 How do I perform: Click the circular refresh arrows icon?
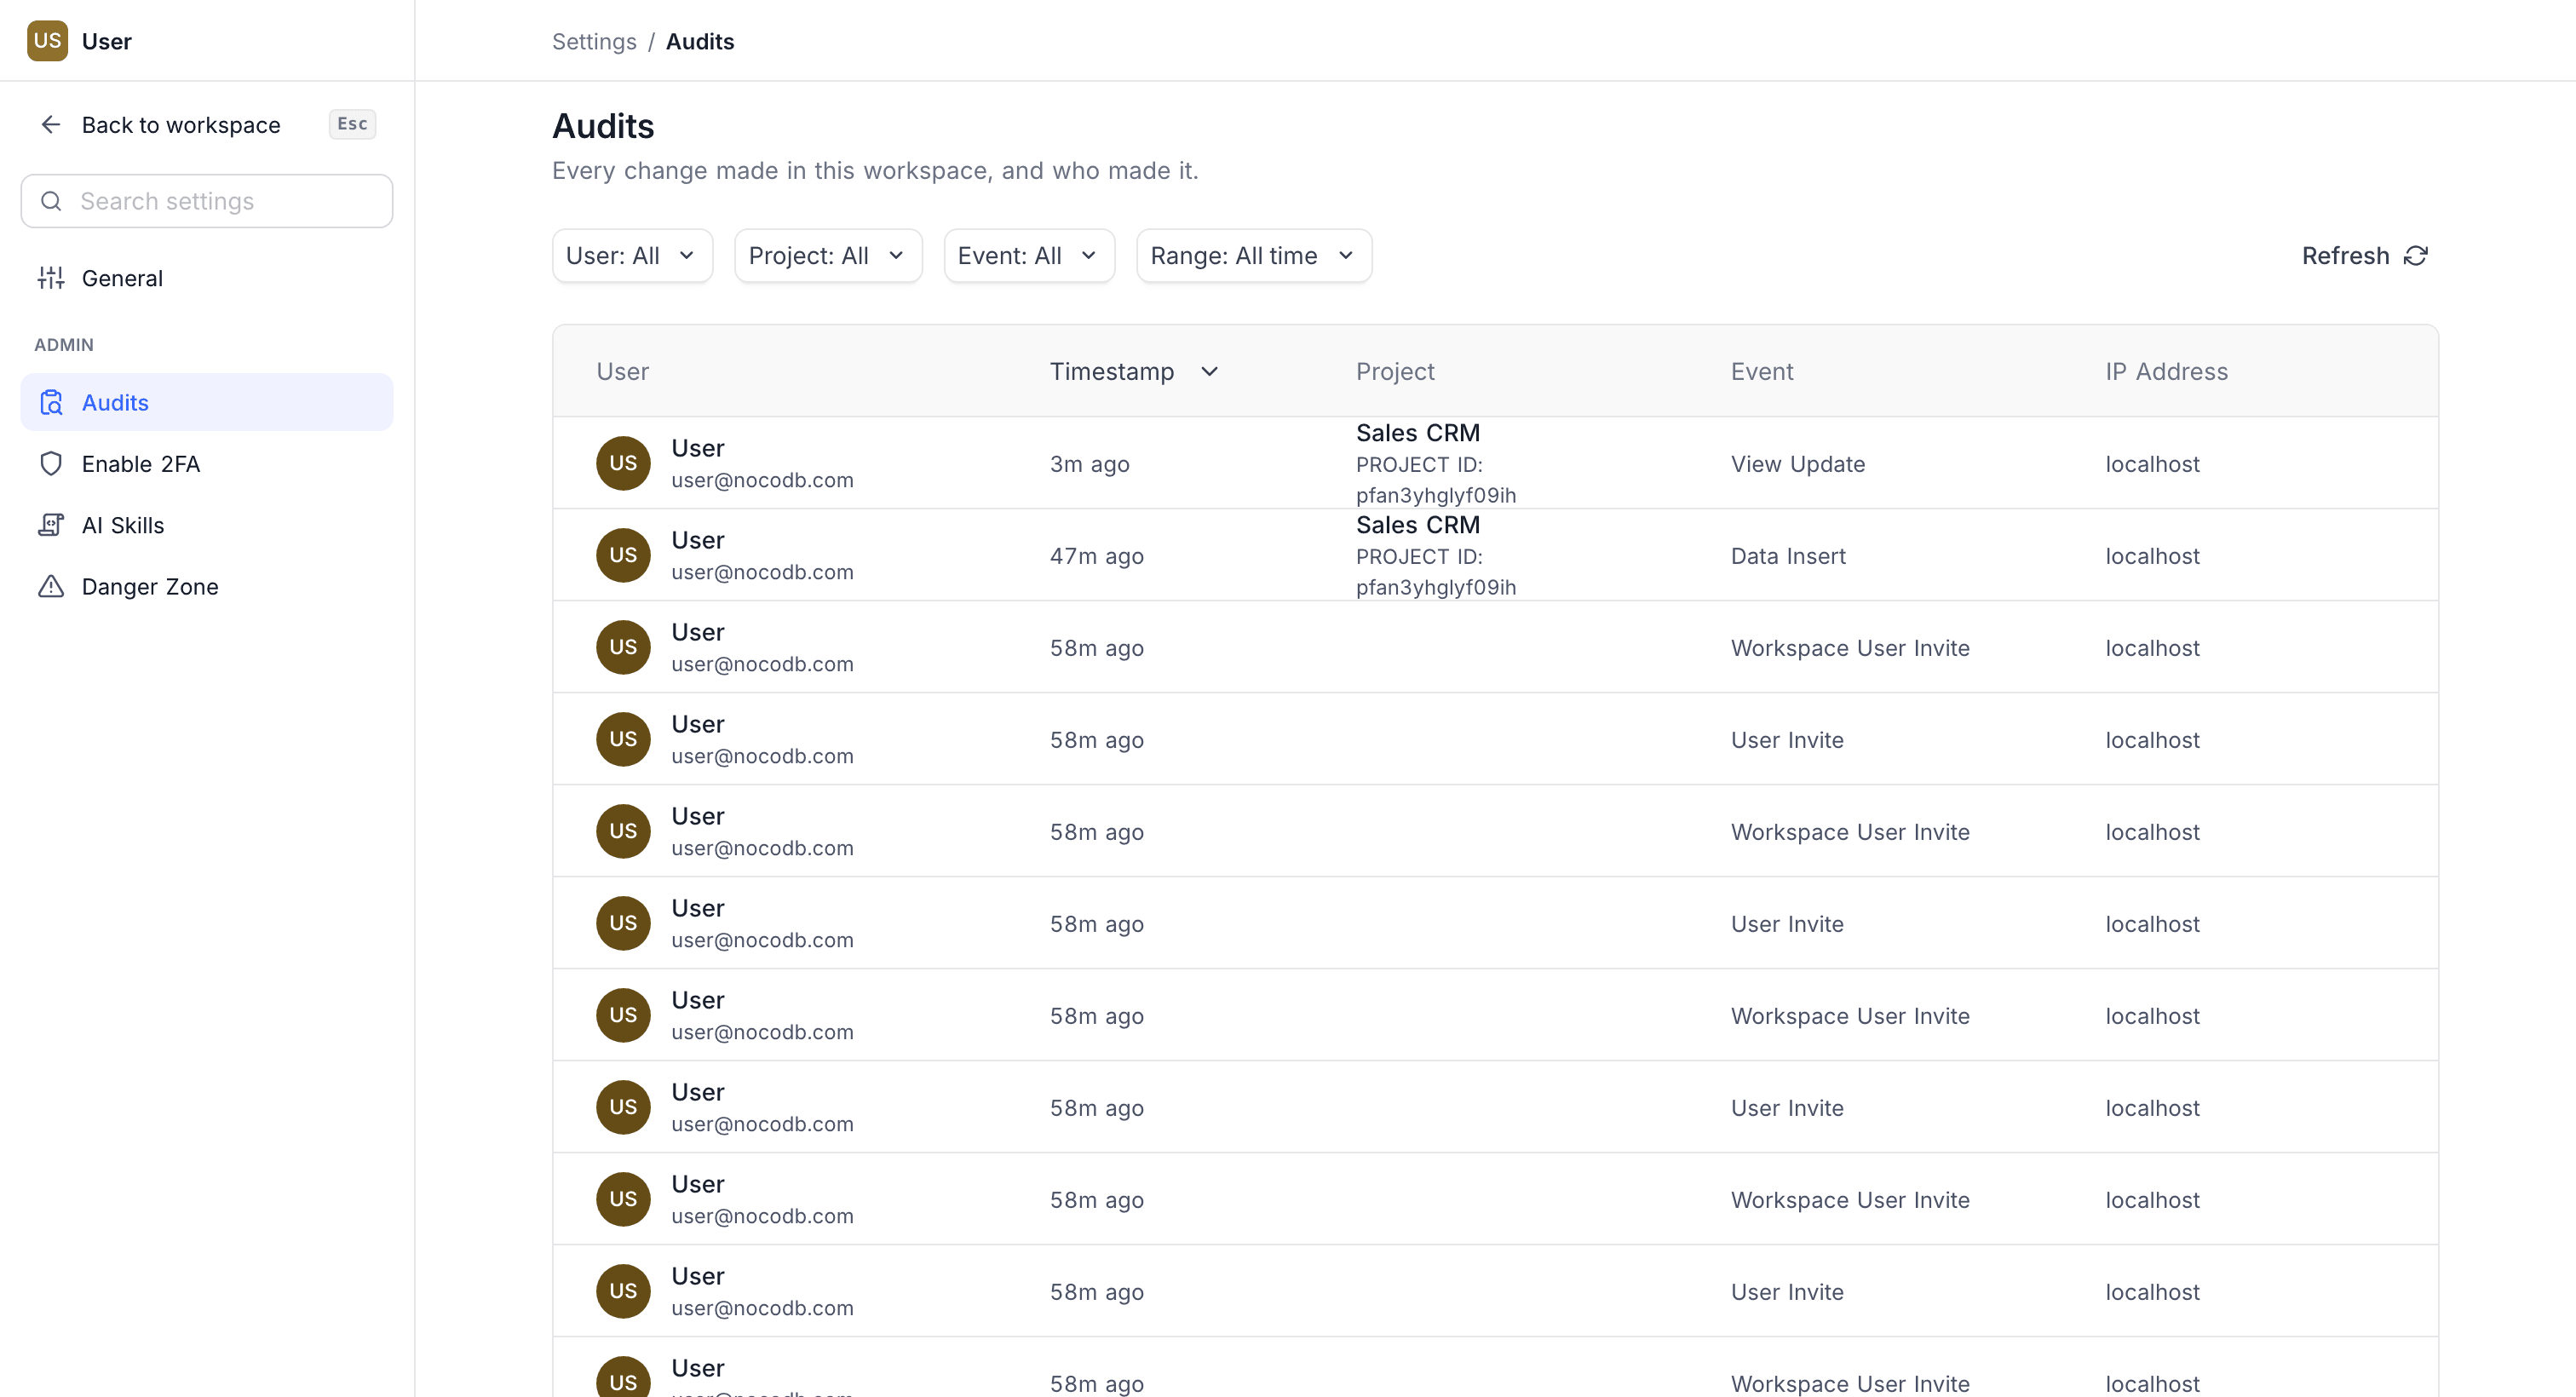[2416, 256]
